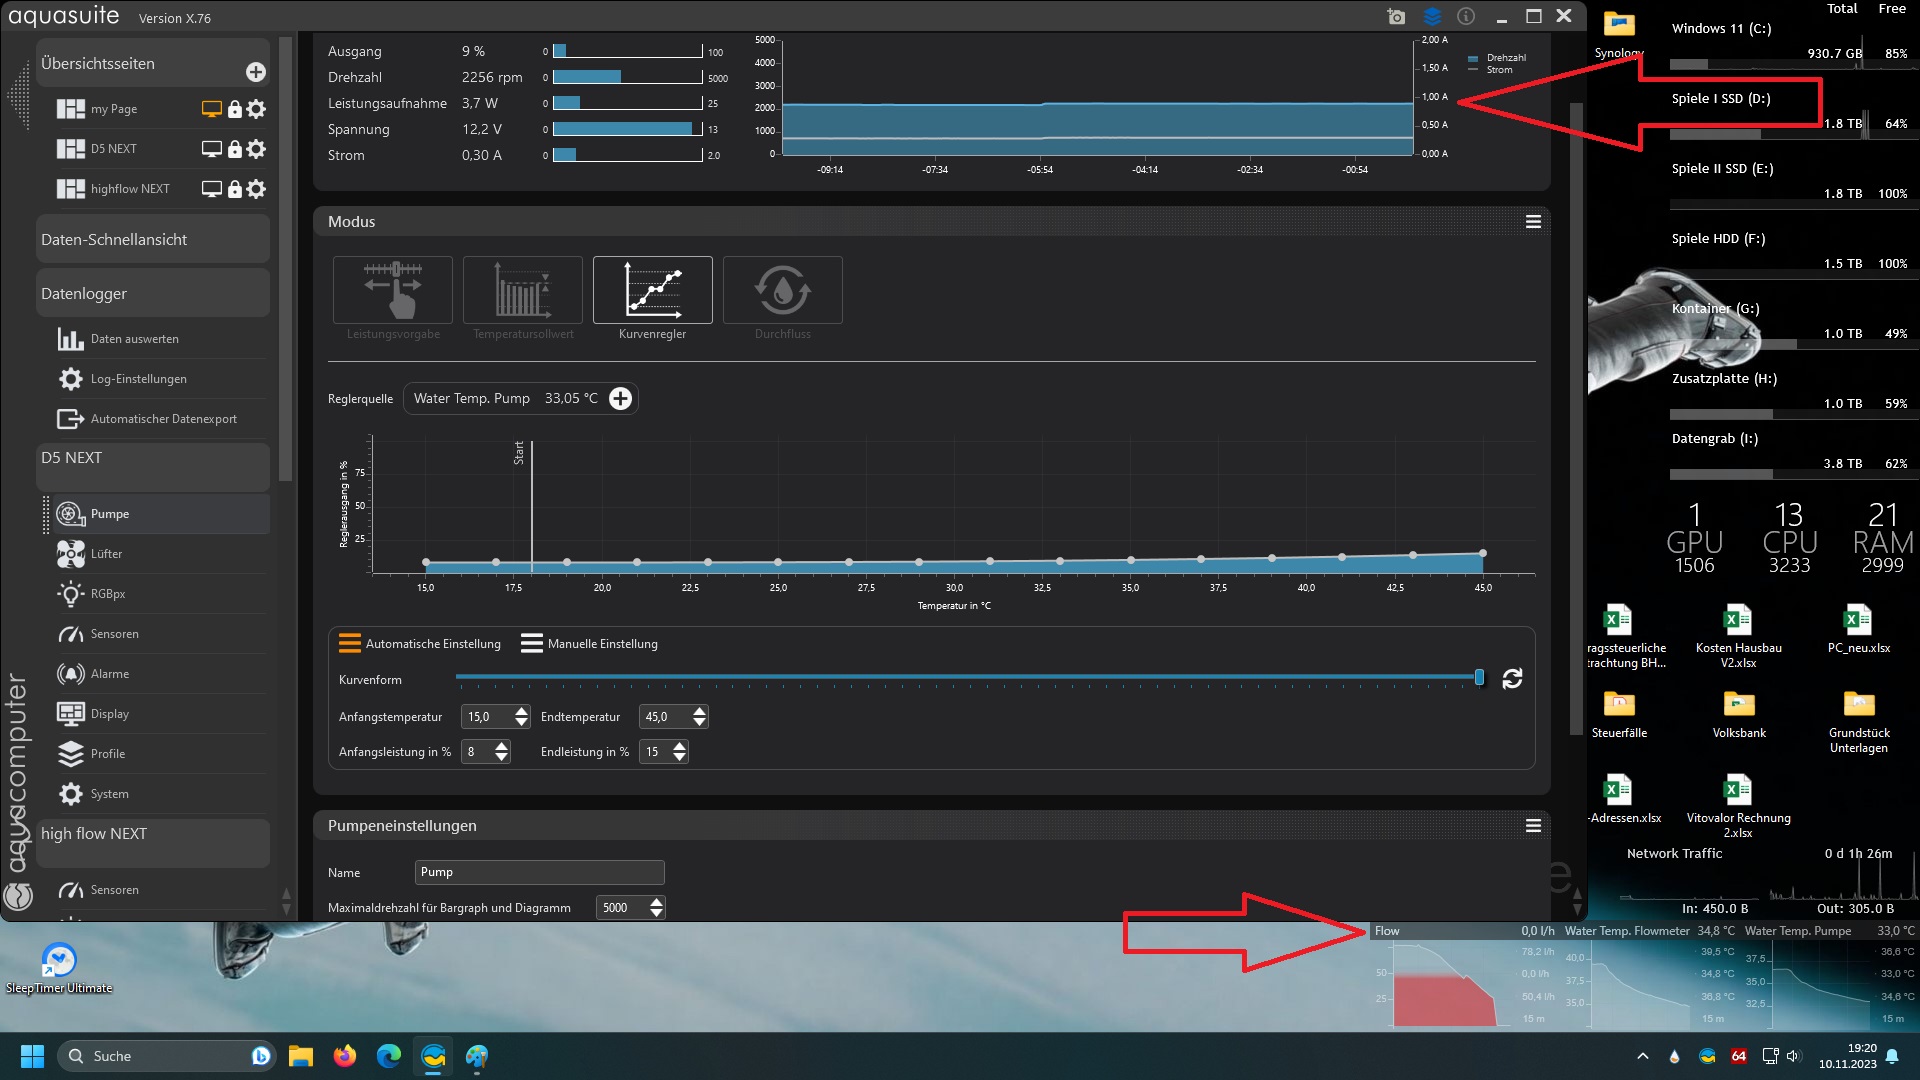This screenshot has height=1080, width=1920.
Task: Select the Kurvenregler mode icon
Action: 652,290
